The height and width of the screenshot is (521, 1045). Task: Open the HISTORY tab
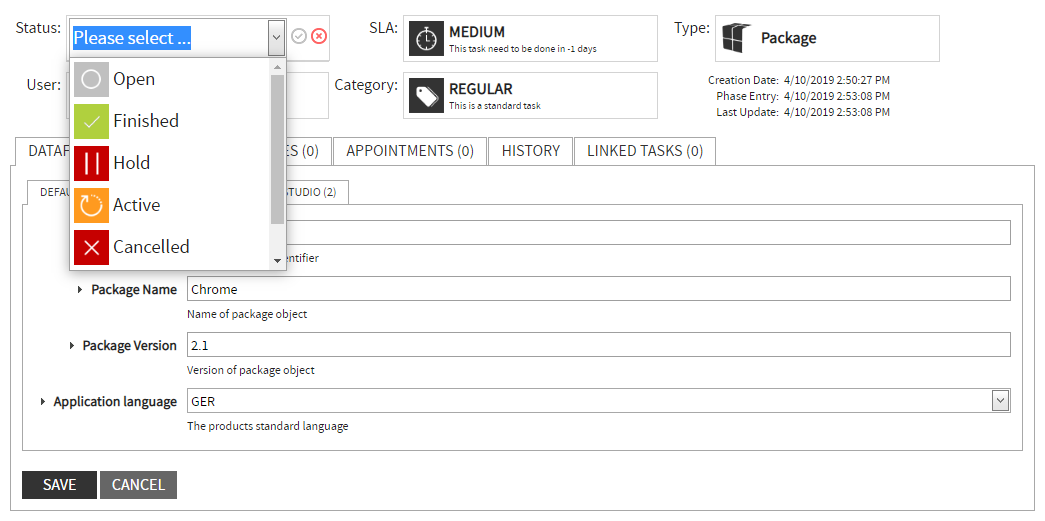(530, 151)
